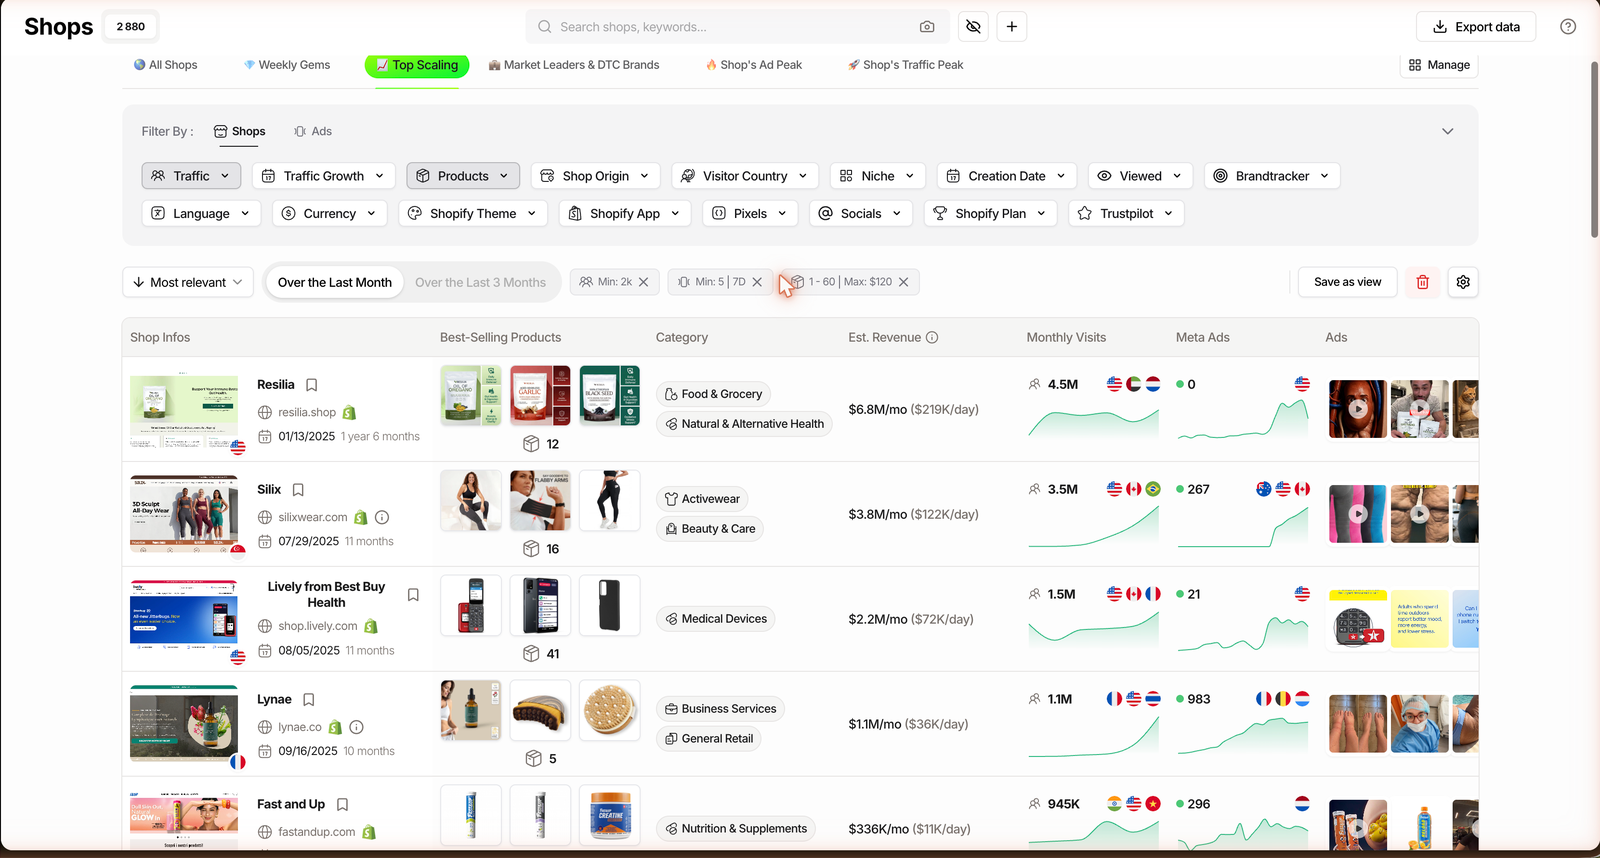Bookmark the Resilia shop

click(x=312, y=385)
